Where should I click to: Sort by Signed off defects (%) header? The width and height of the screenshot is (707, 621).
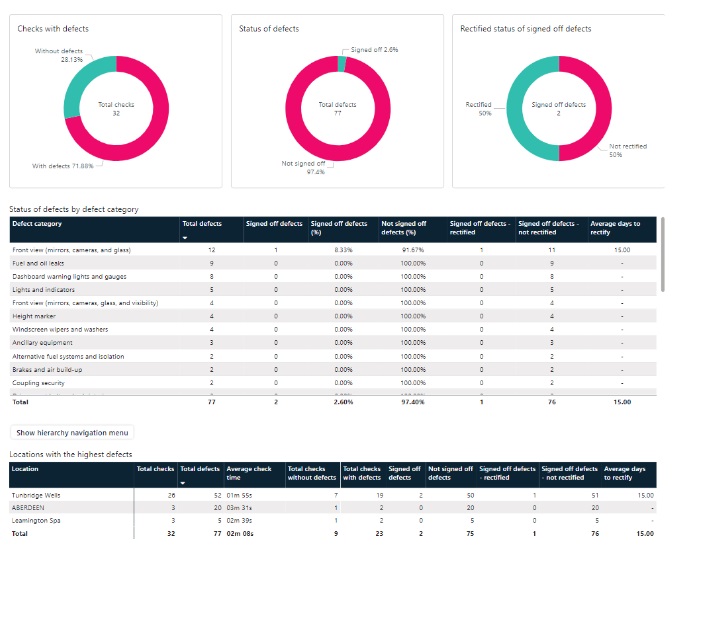pos(339,228)
